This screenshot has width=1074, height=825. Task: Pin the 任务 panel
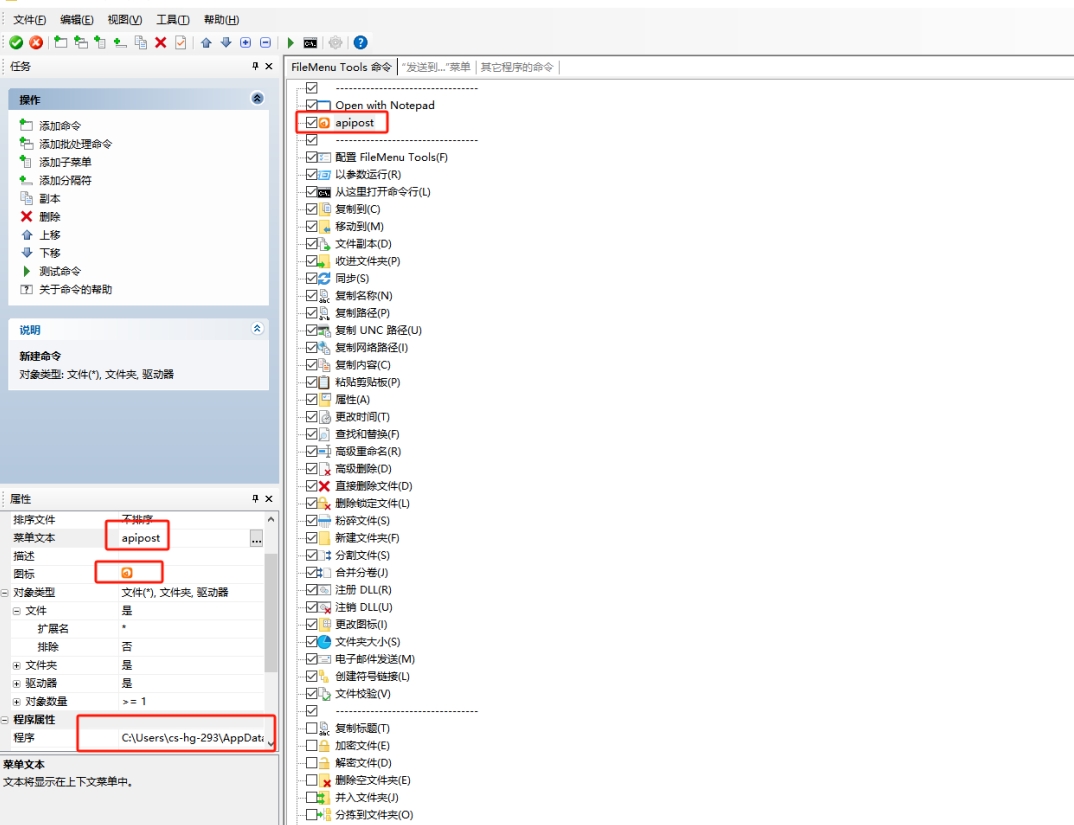[255, 66]
